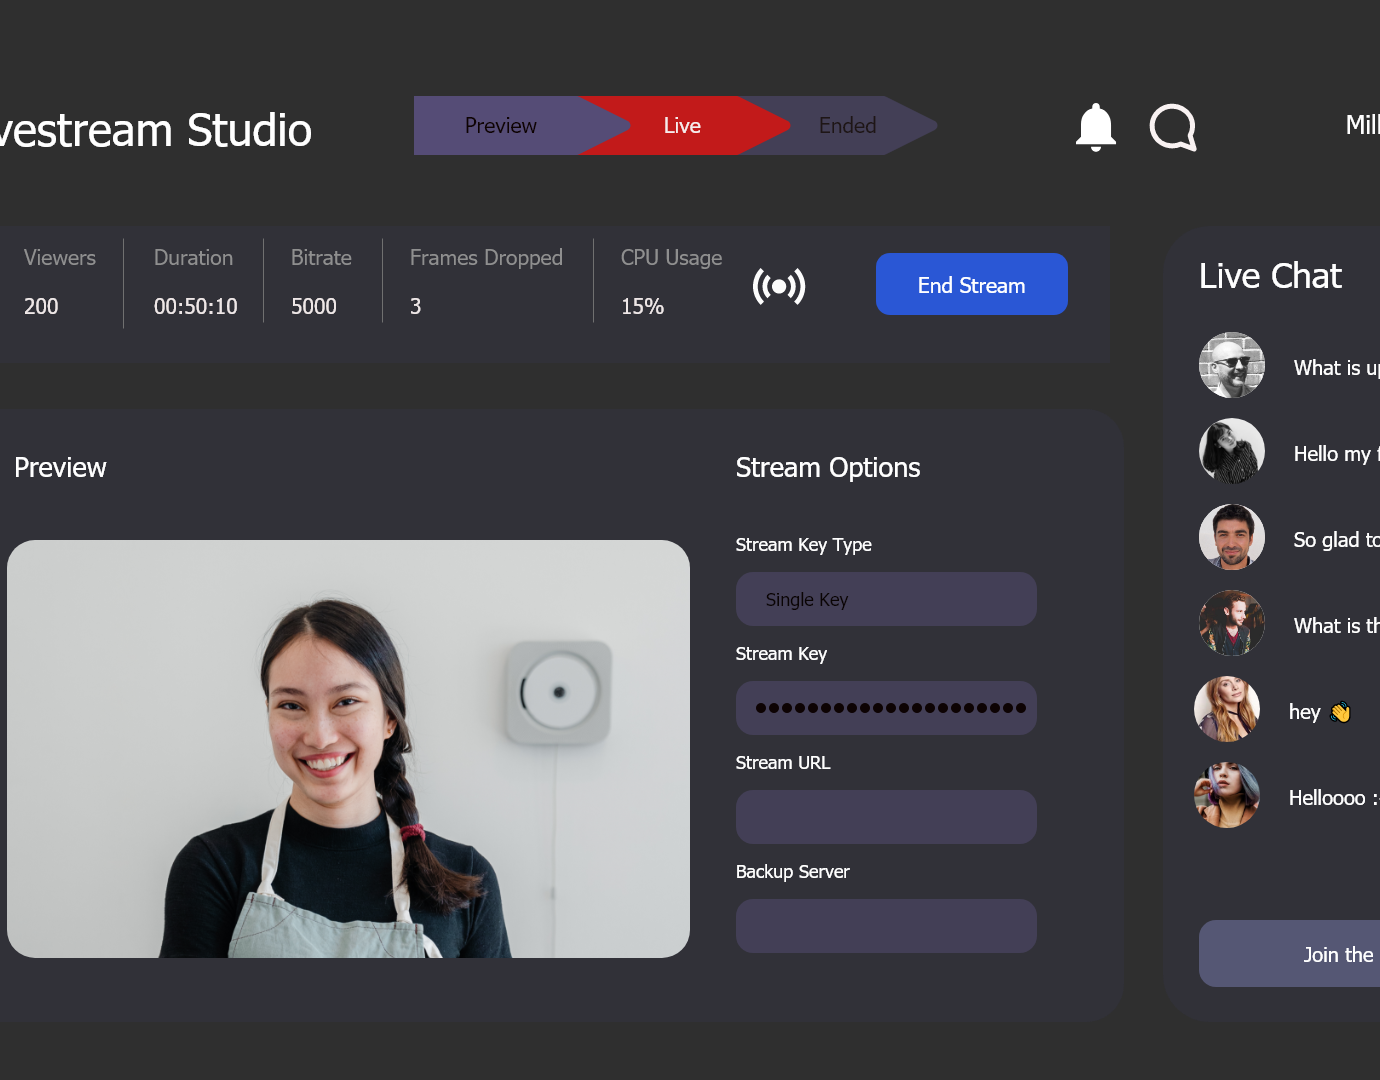The height and width of the screenshot is (1080, 1380).
Task: Click the live broadcast signal icon
Action: pyautogui.click(x=779, y=286)
